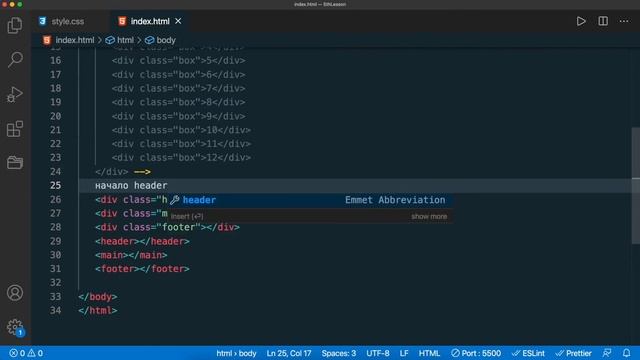Close the index.html tab
This screenshot has width=640, height=360.
coord(178,21)
